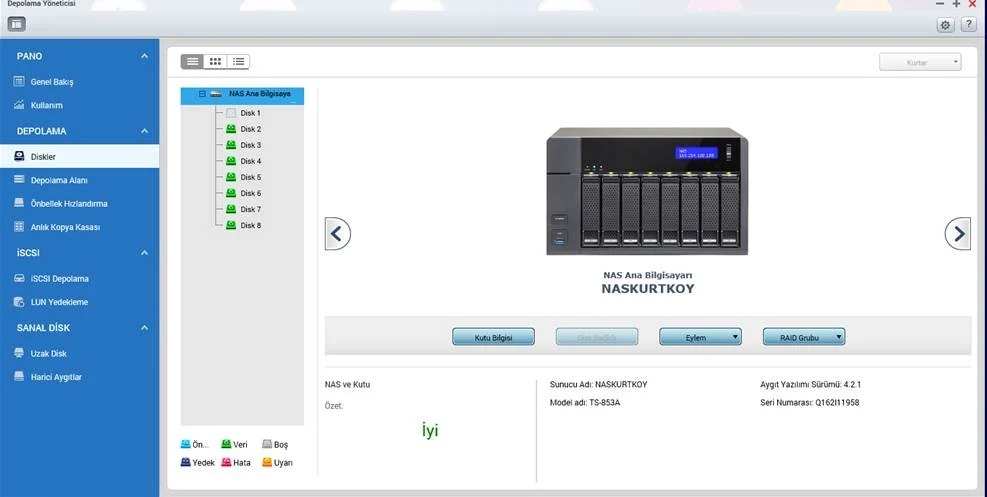This screenshot has width=987, height=497.
Task: Click the Kullanım chart icon
Action: 19,105
